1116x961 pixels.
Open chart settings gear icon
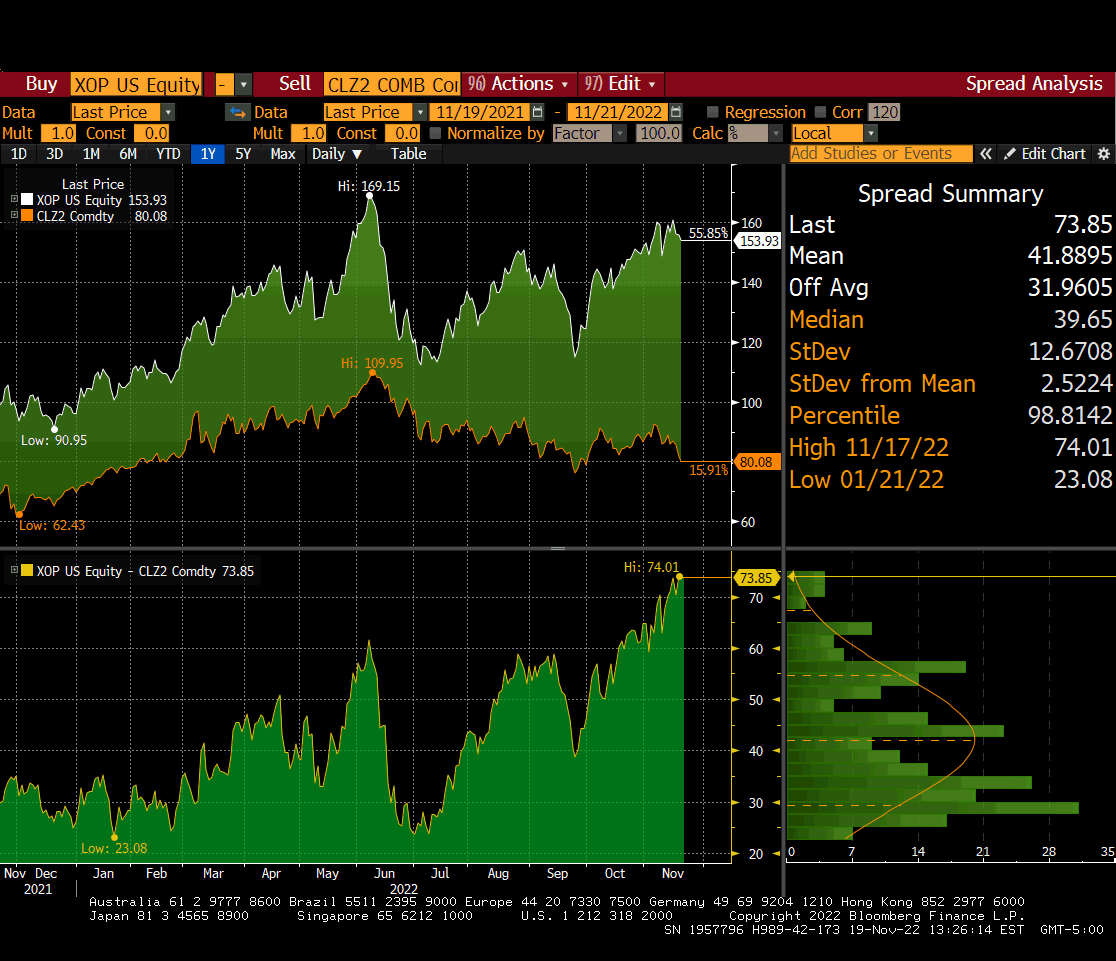(1104, 154)
